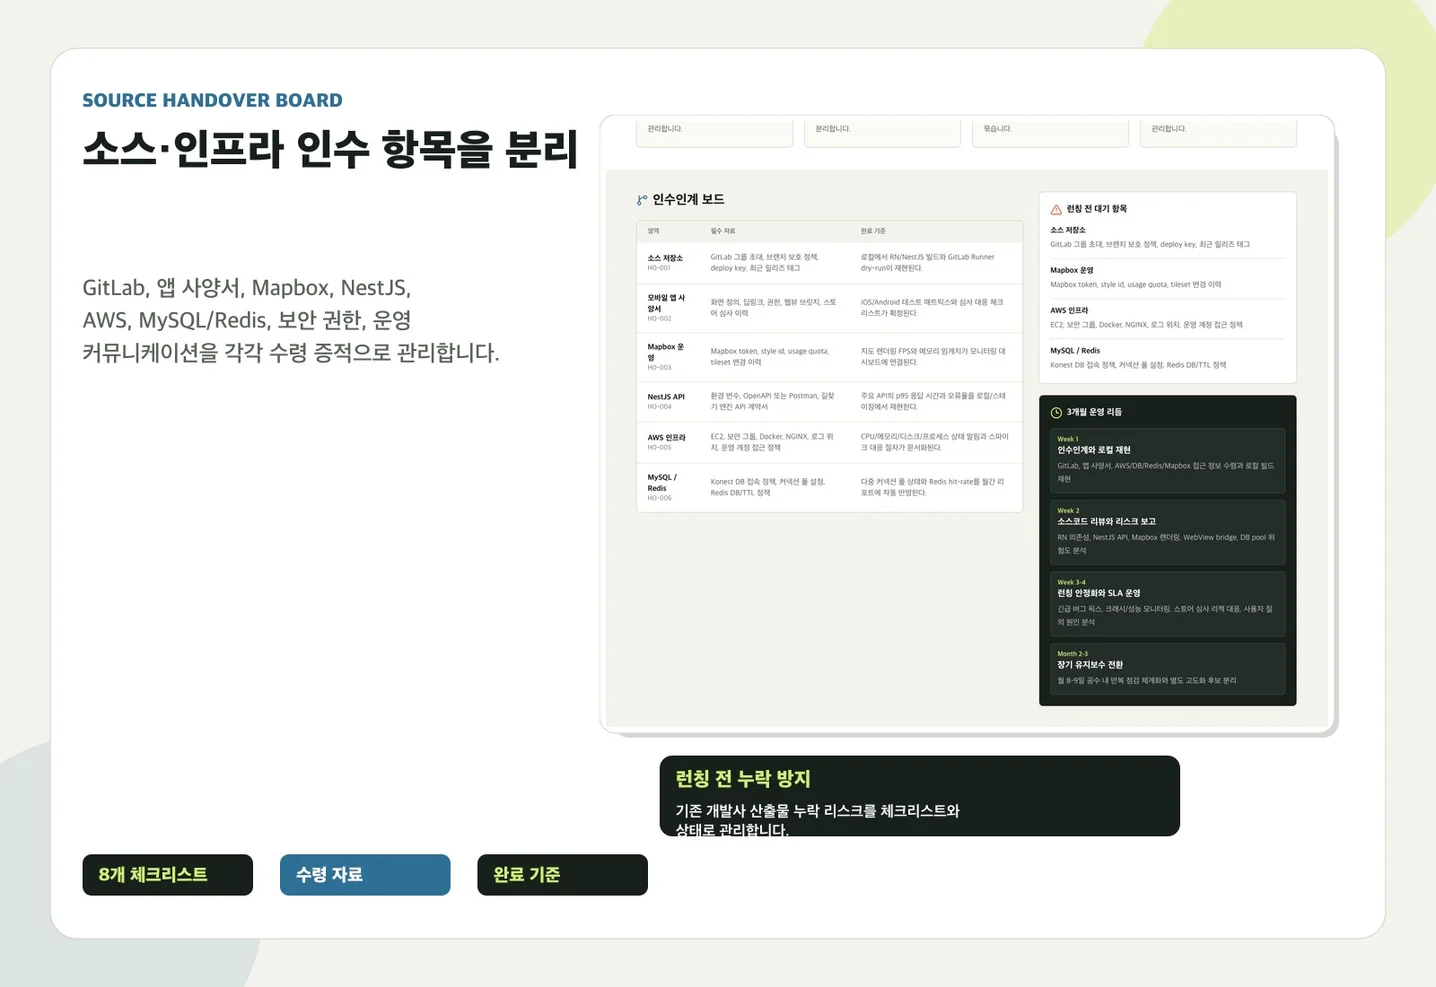1436x987 pixels.
Task: Open the Week 2 소스코드 리뷰와 리스크 보고 card
Action: pyautogui.click(x=1167, y=533)
